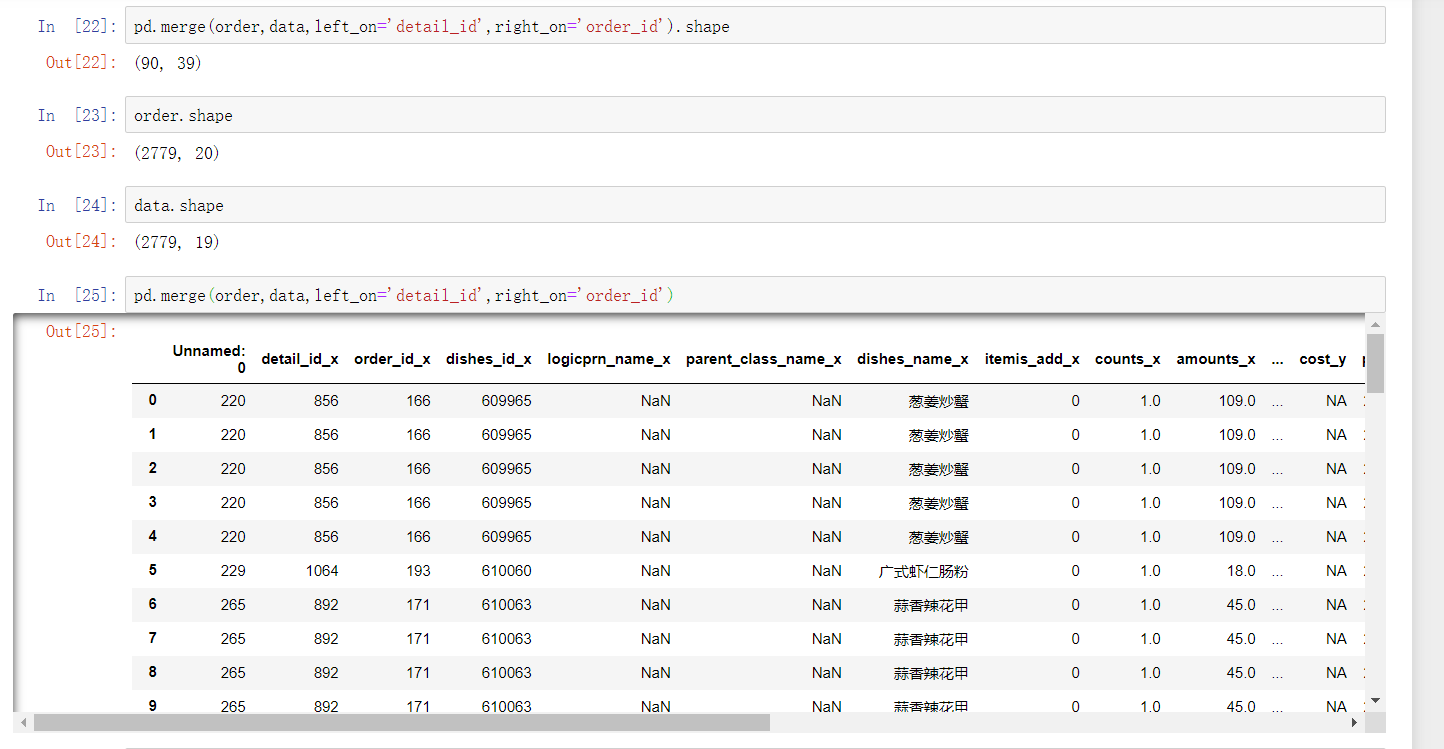Click the row index 5 label
The width and height of the screenshot is (1444, 749).
tap(153, 570)
